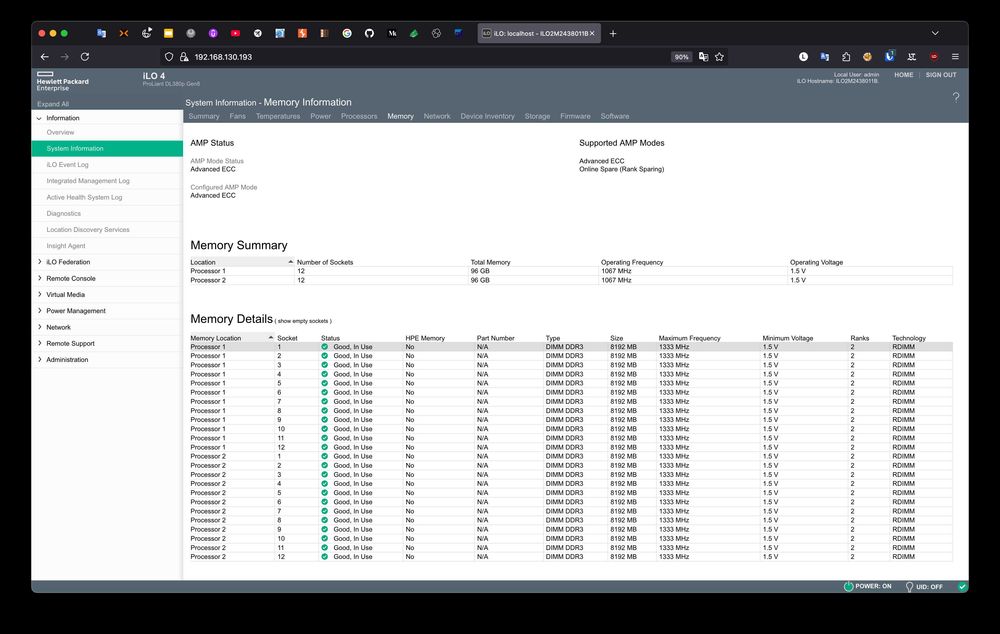Bookmark this page with the star icon

(719, 57)
